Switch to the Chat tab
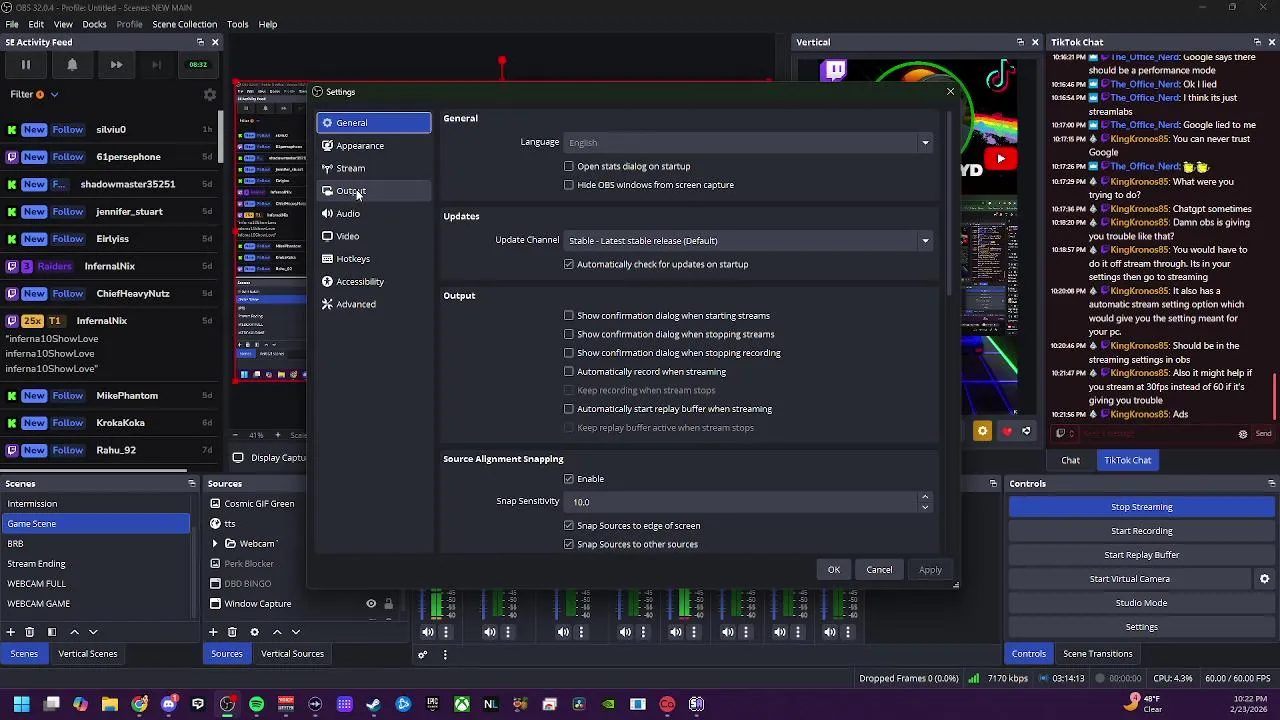 [x=1070, y=461]
